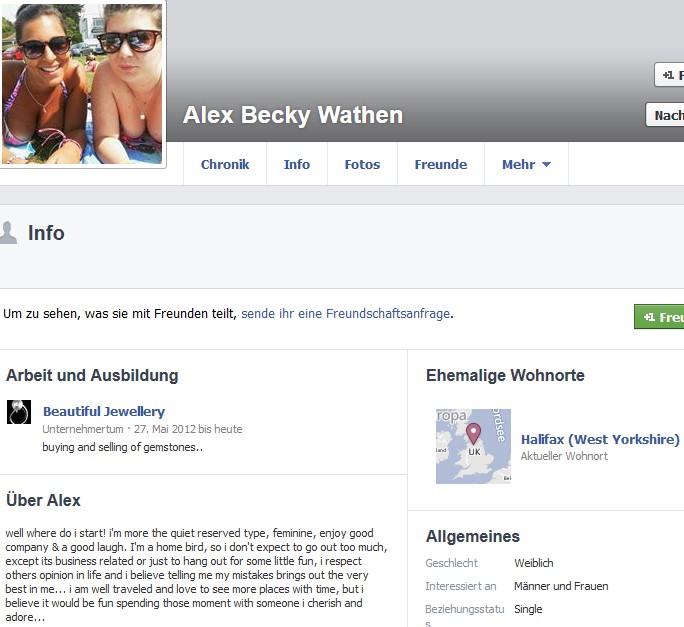Click the Info section person silhouette icon
The image size is (684, 627).
(x=8, y=233)
